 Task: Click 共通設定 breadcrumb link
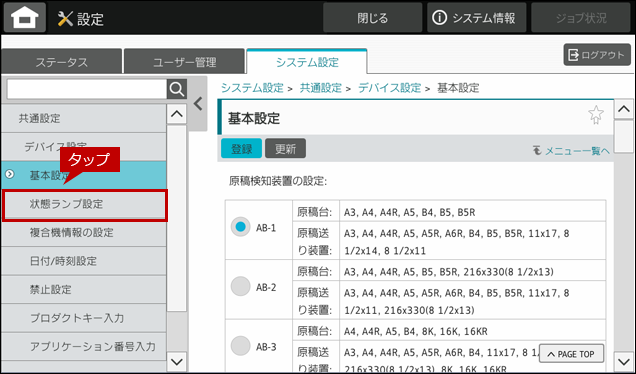[320, 88]
